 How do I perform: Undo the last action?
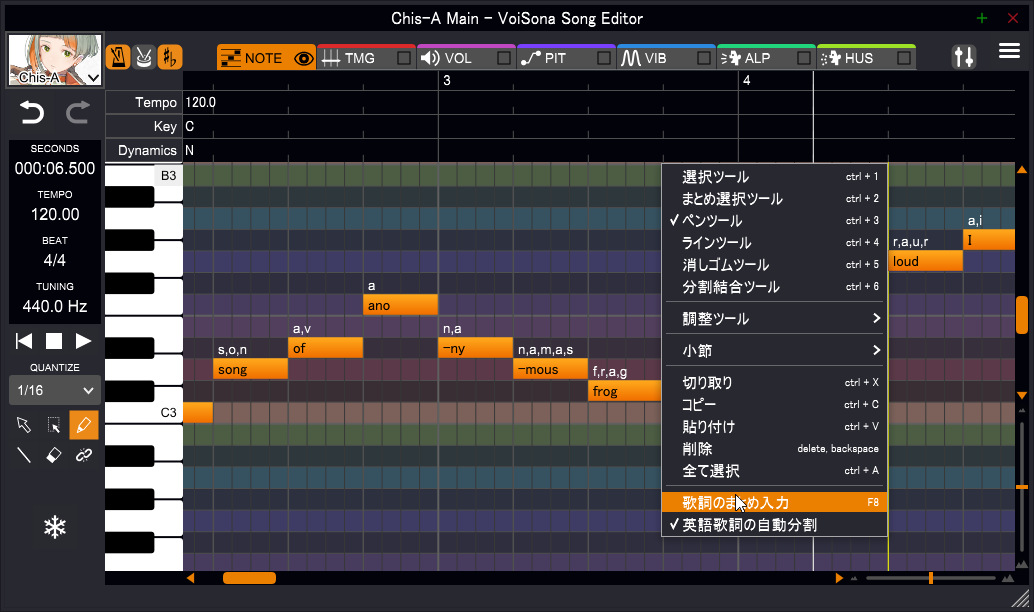(32, 113)
